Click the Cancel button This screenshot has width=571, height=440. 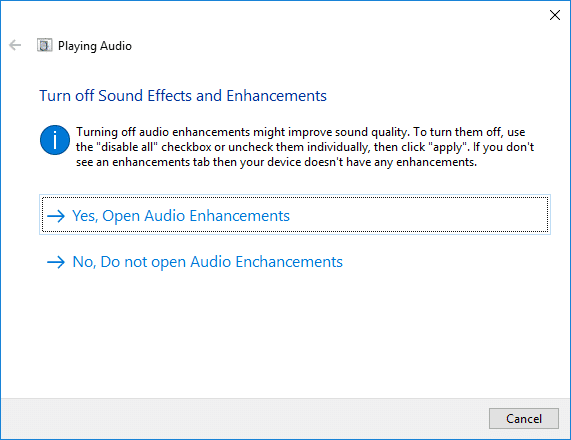click(524, 419)
